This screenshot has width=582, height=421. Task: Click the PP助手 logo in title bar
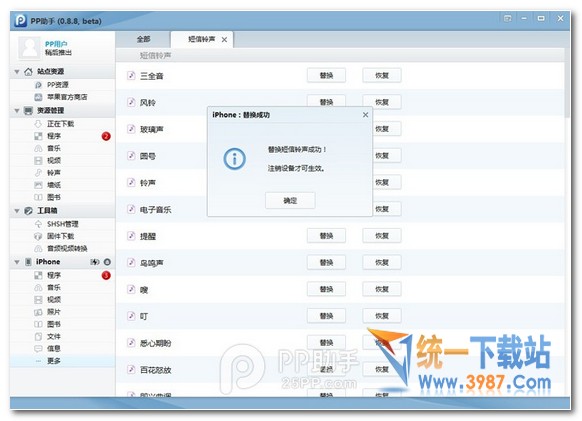click(x=20, y=20)
